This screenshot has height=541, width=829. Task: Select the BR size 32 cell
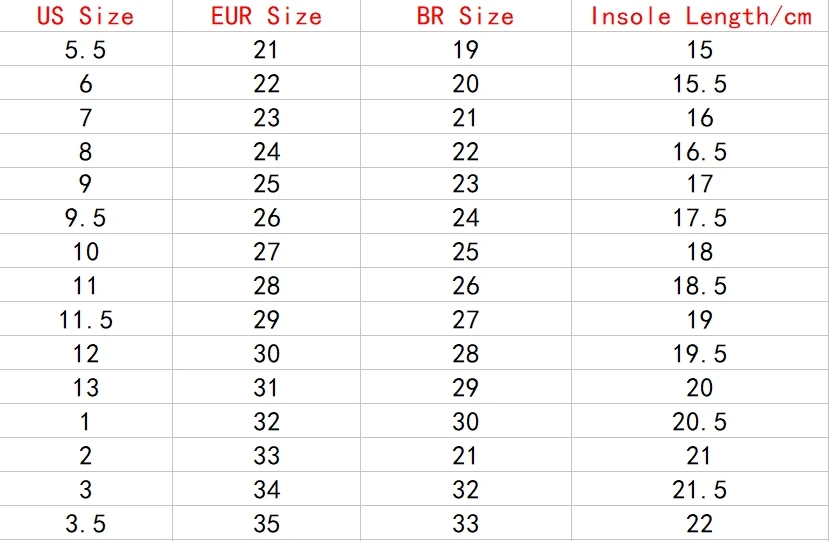tap(466, 489)
